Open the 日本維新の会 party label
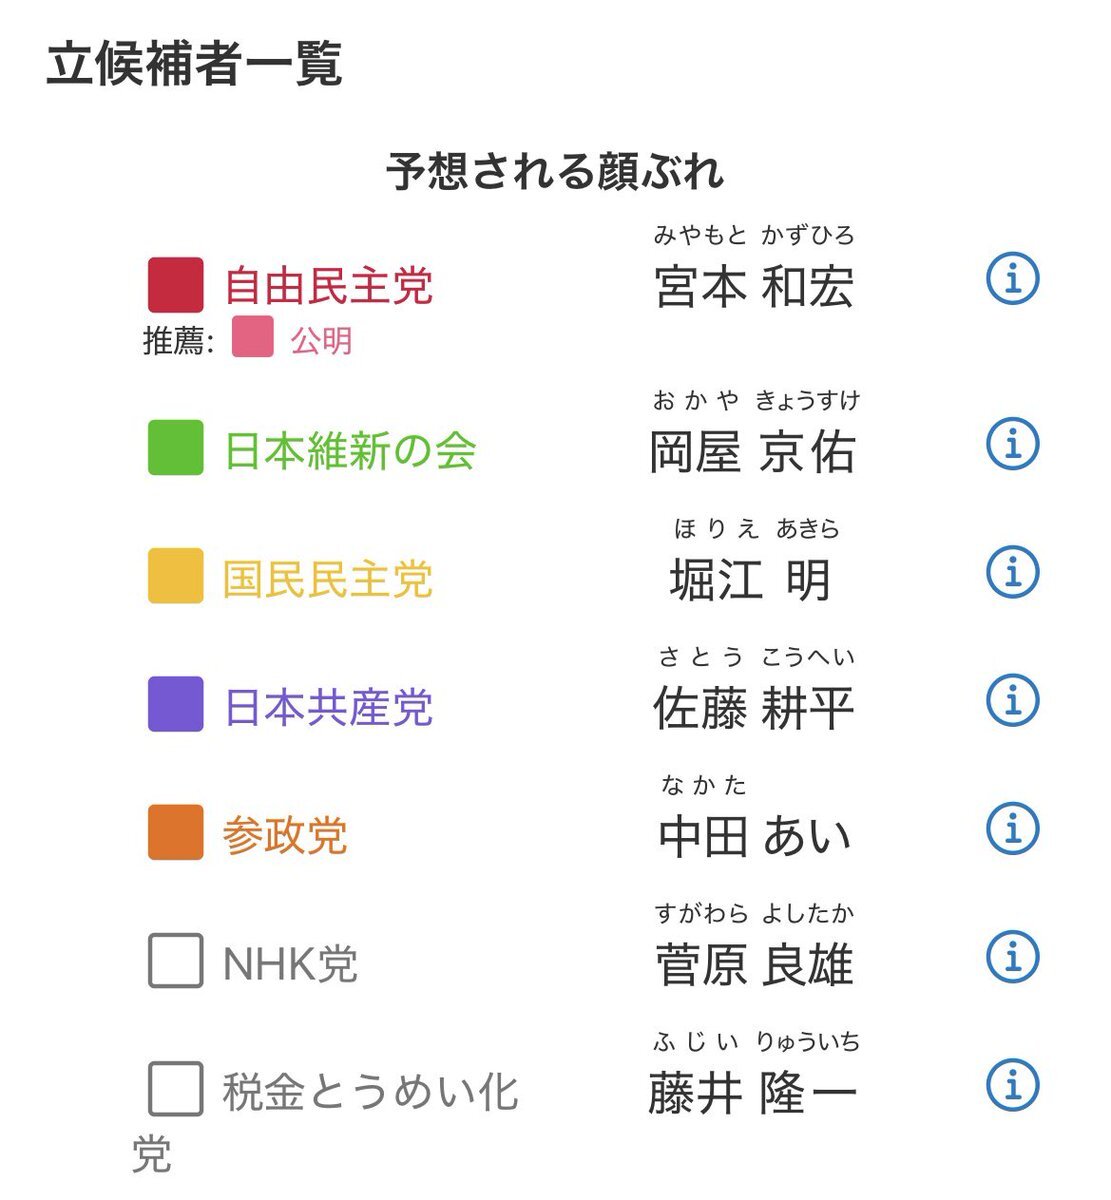Viewport: 1111px width, 1200px height. pos(350,451)
